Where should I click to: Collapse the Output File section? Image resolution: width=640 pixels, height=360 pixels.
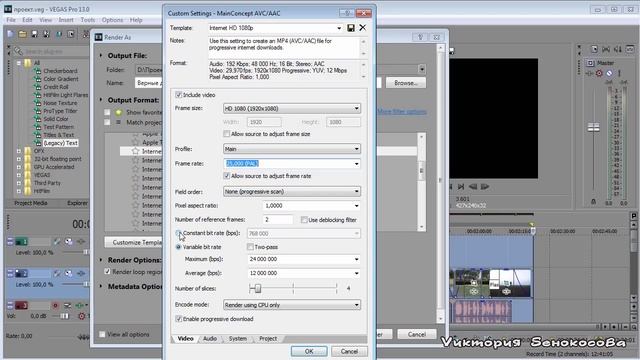click(101, 55)
